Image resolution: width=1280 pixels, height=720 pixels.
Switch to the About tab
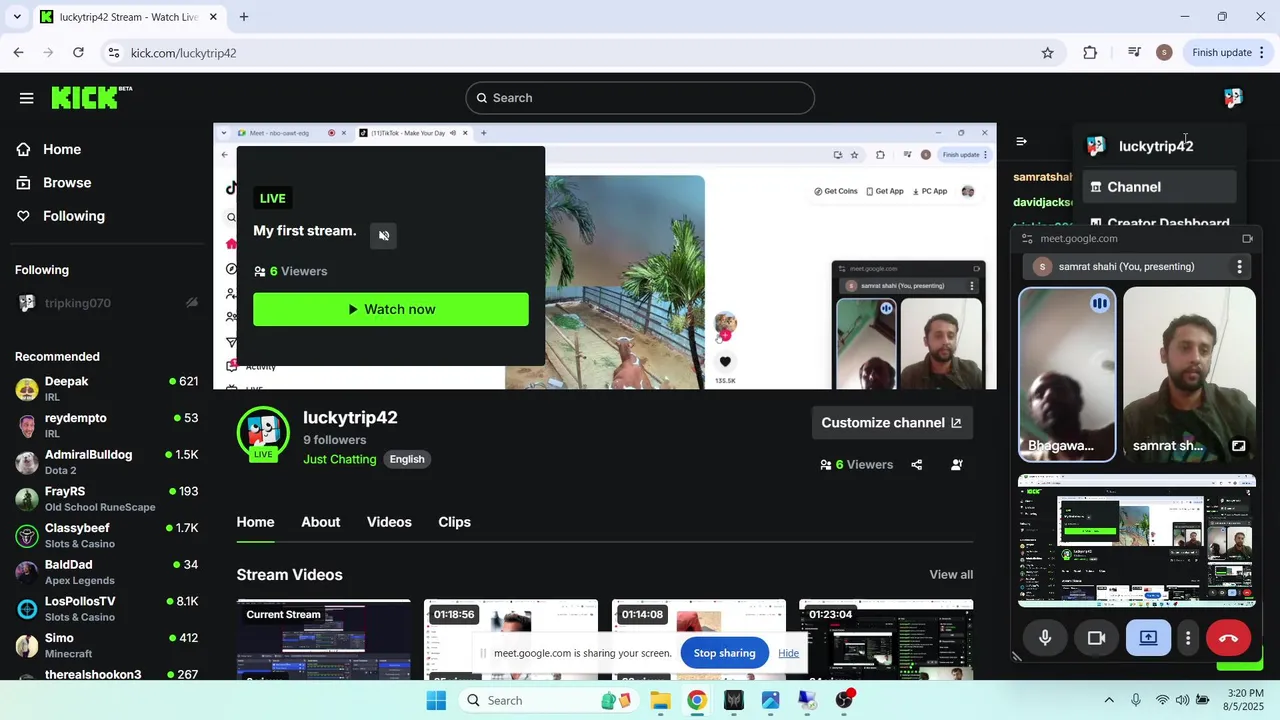(x=321, y=522)
